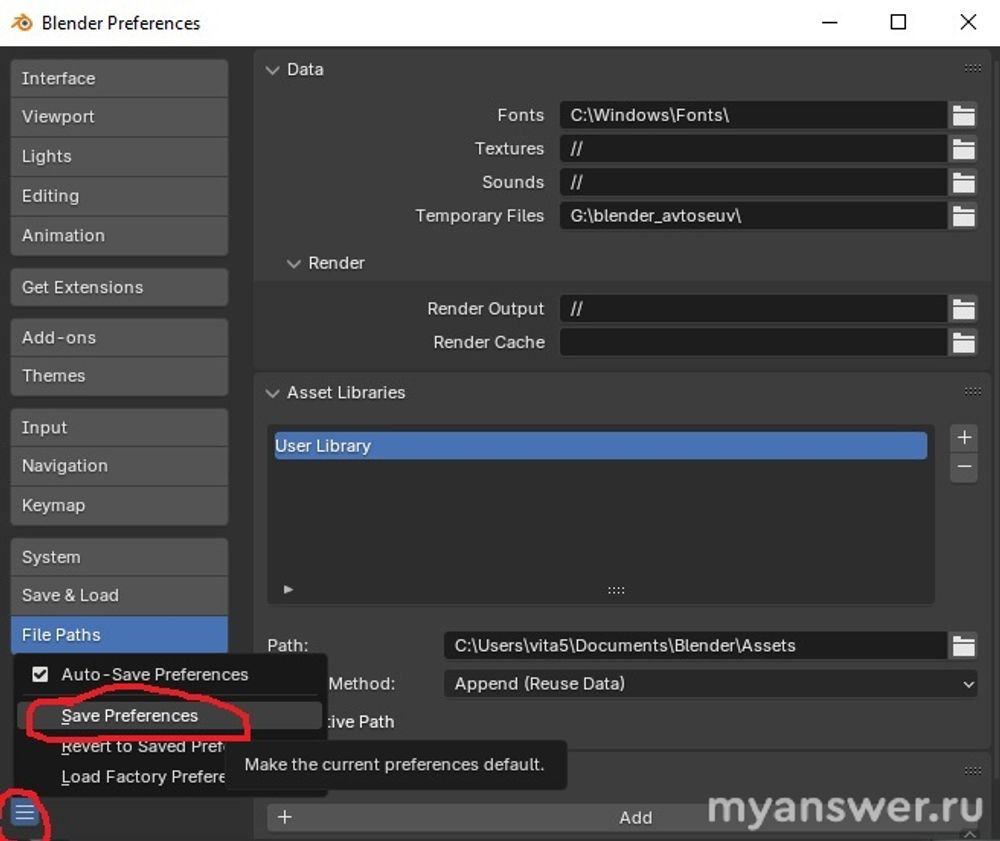
Task: Open the Keymap preferences section
Action: 119,505
